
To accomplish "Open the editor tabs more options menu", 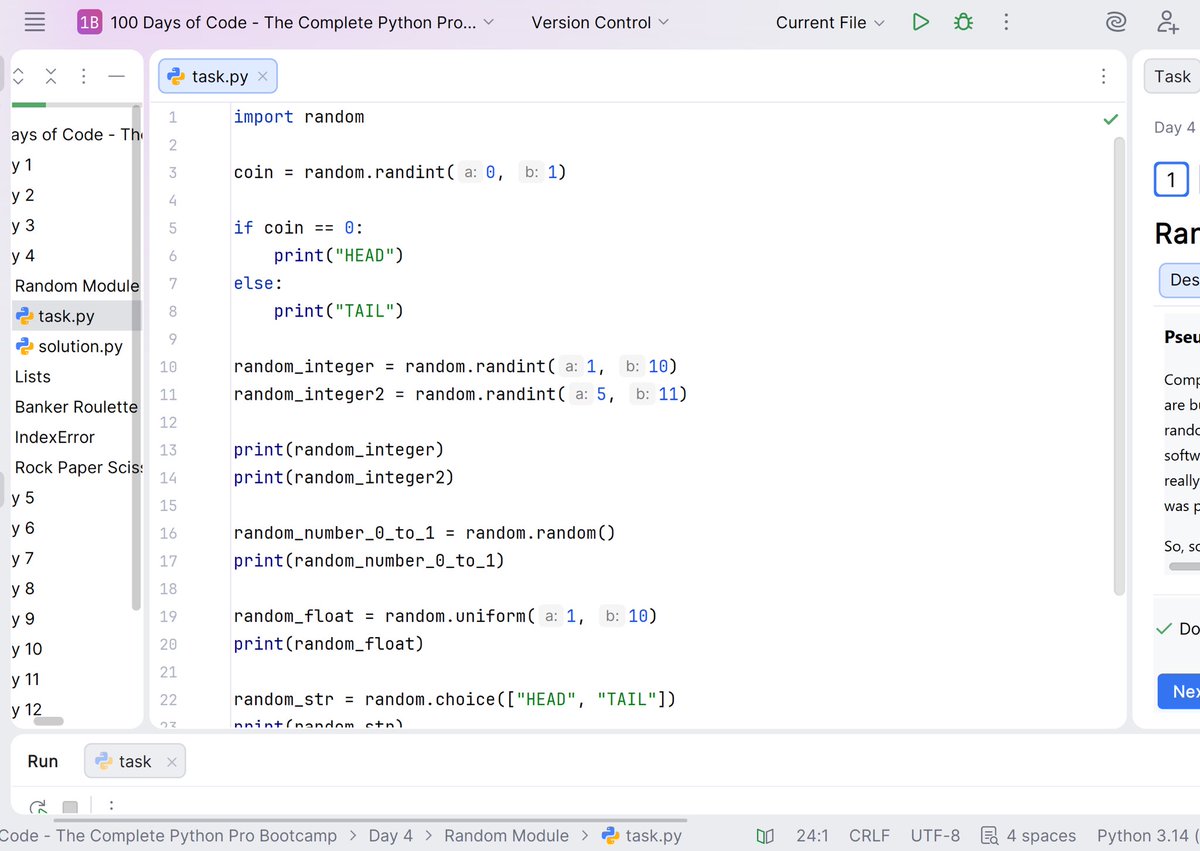I will coord(1103,76).
